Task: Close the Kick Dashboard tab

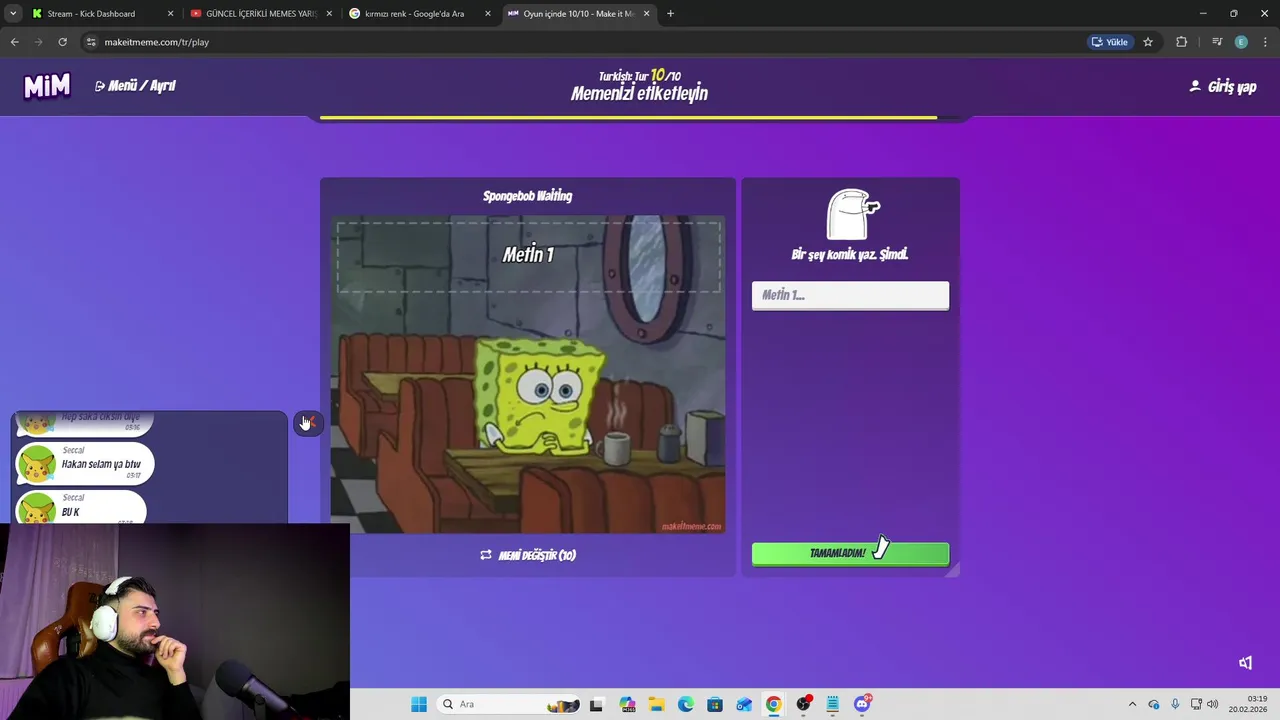Action: [170, 14]
